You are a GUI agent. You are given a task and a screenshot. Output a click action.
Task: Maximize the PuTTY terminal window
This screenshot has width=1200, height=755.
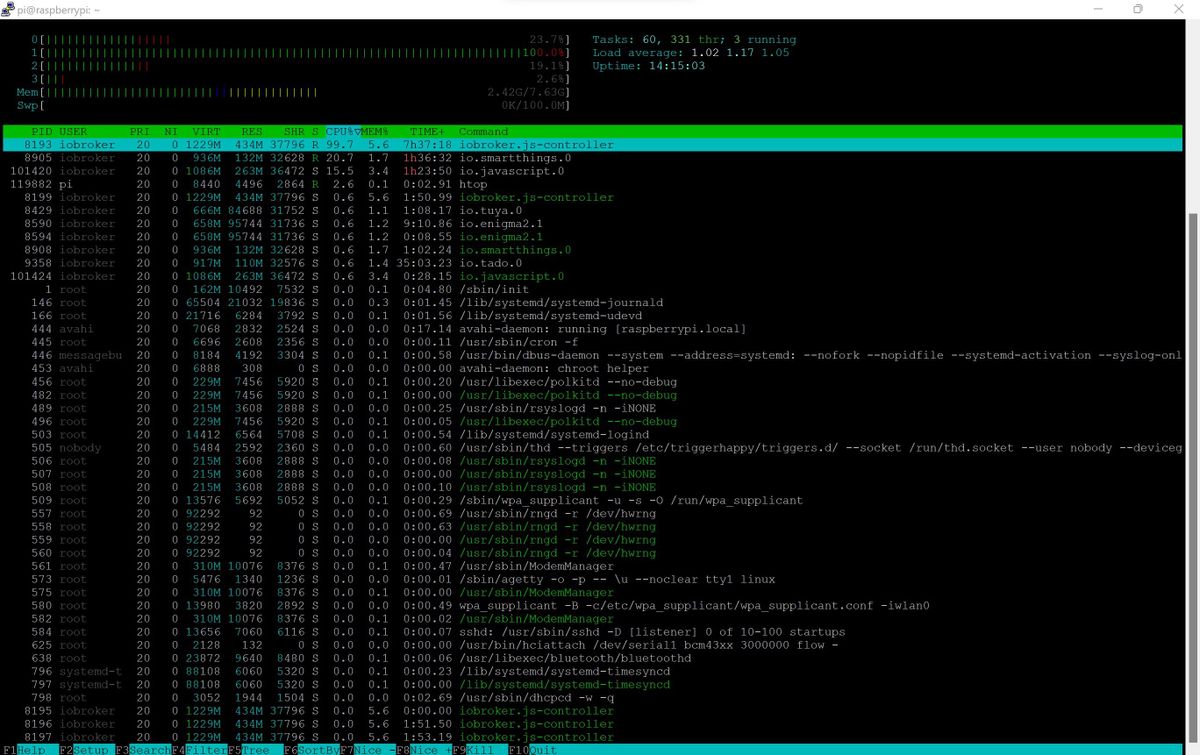[x=1137, y=9]
